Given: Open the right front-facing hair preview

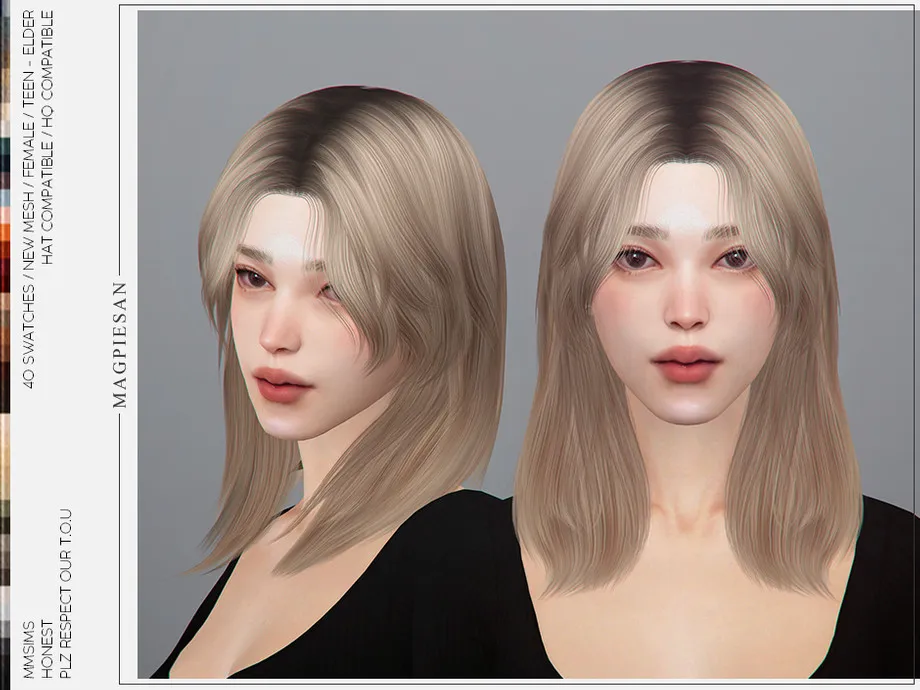Looking at the screenshot, I should pyautogui.click(x=690, y=300).
